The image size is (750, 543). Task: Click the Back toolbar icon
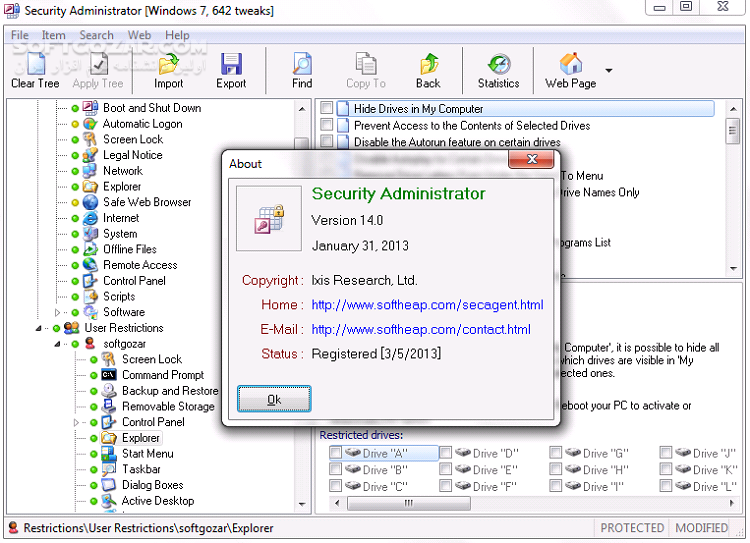click(x=429, y=64)
